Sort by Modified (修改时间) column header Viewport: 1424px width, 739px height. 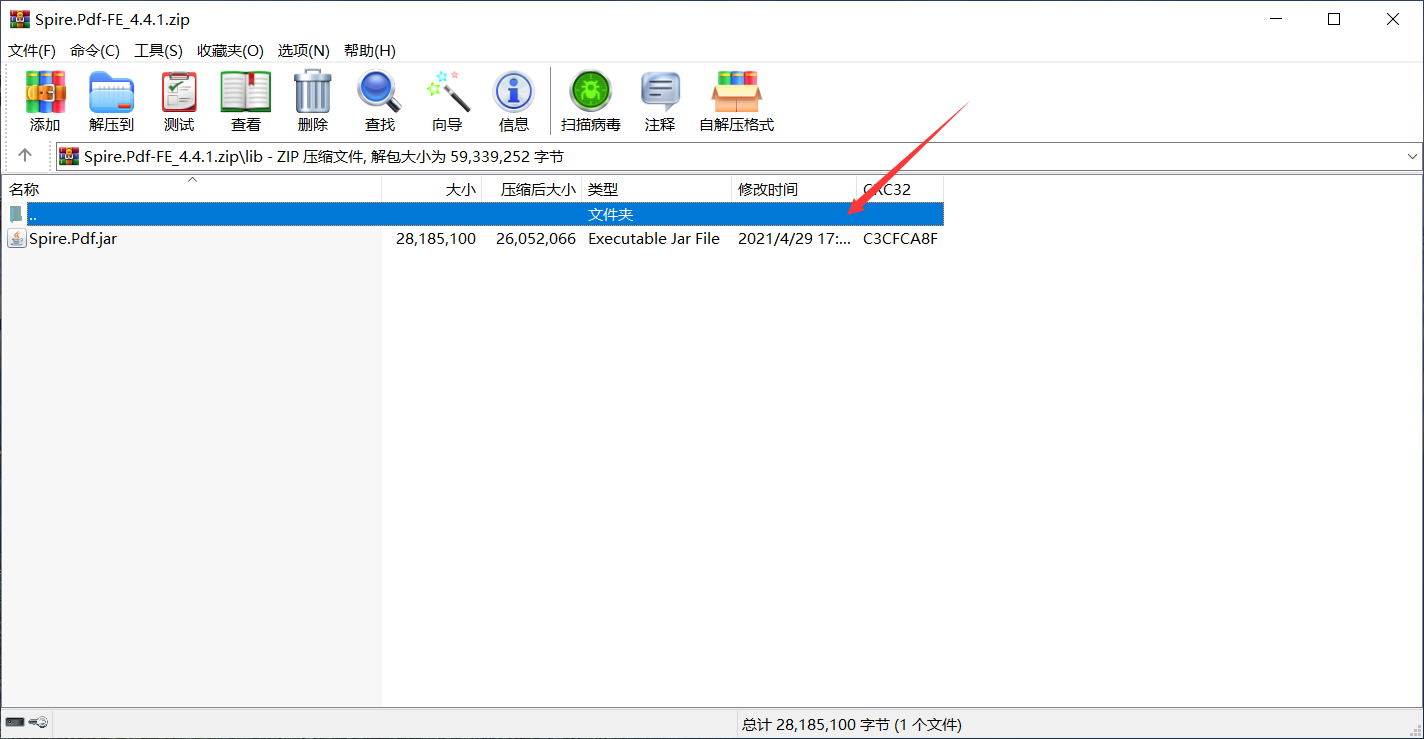[x=794, y=189]
